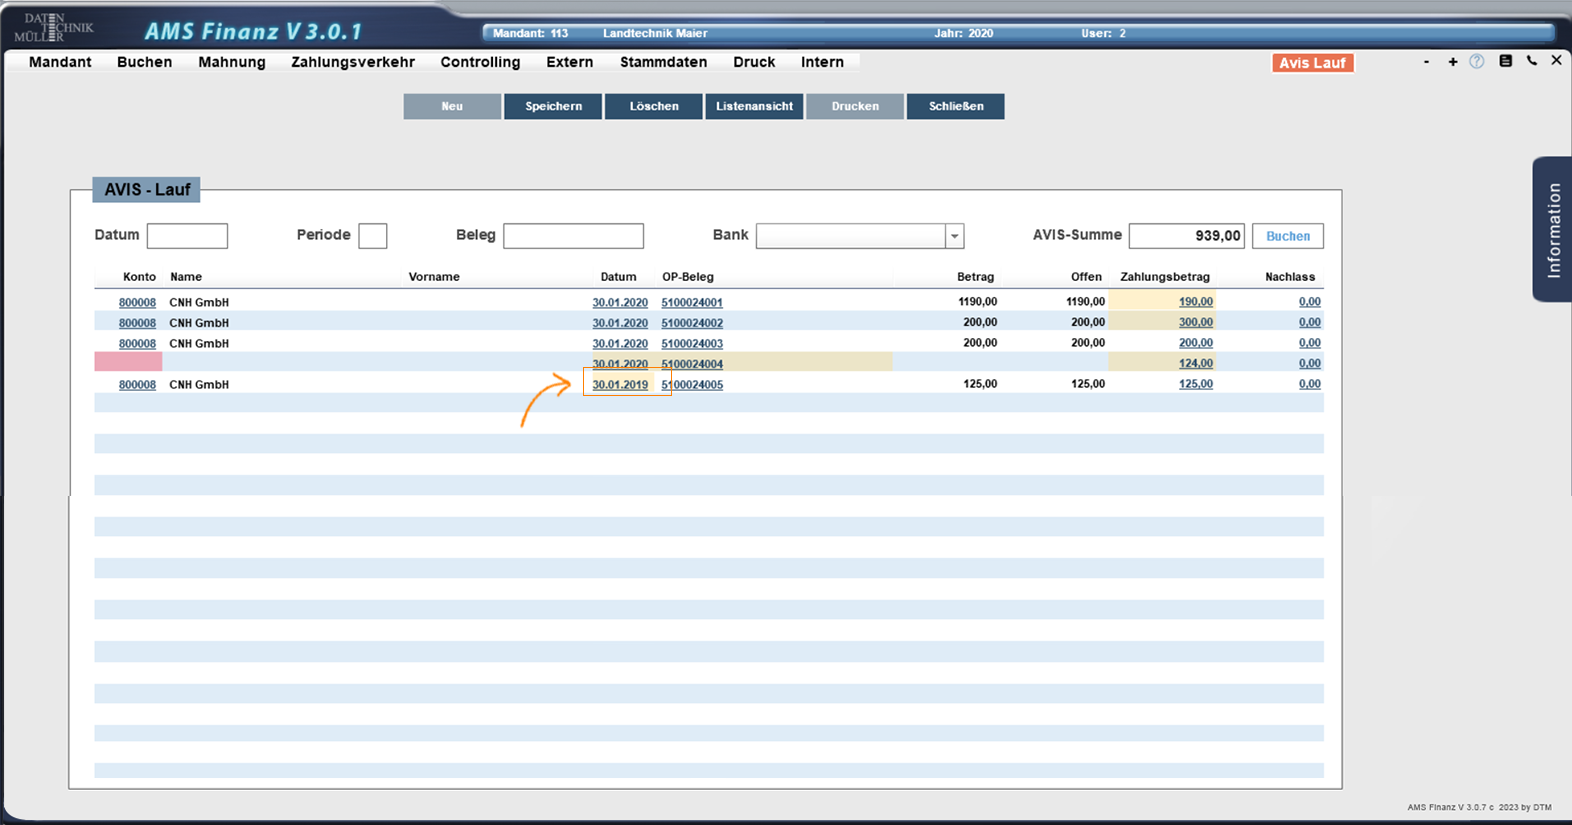Close the application with the X icon
This screenshot has width=1572, height=825.
[x=1556, y=61]
